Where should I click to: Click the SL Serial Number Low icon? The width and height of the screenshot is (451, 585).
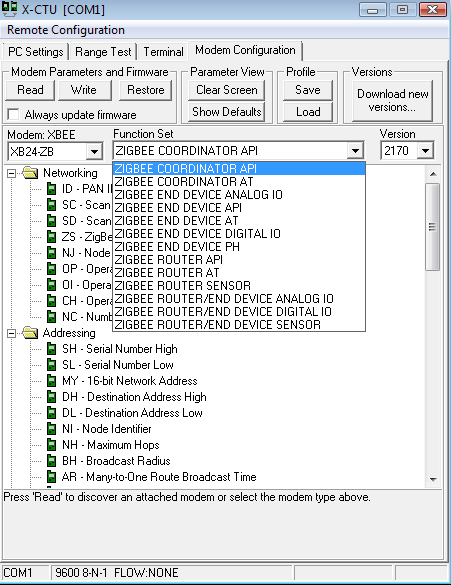click(x=51, y=365)
